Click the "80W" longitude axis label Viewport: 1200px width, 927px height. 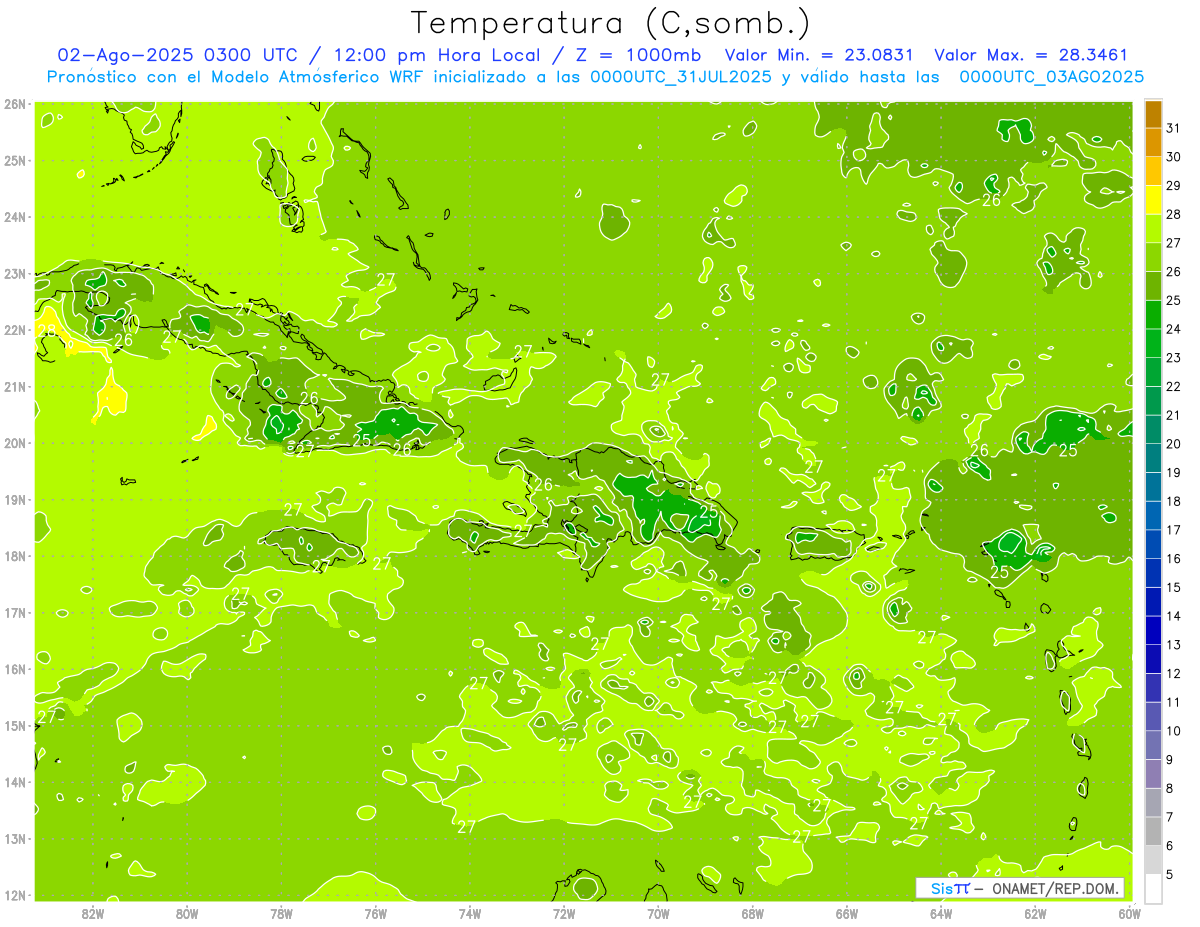(x=187, y=913)
